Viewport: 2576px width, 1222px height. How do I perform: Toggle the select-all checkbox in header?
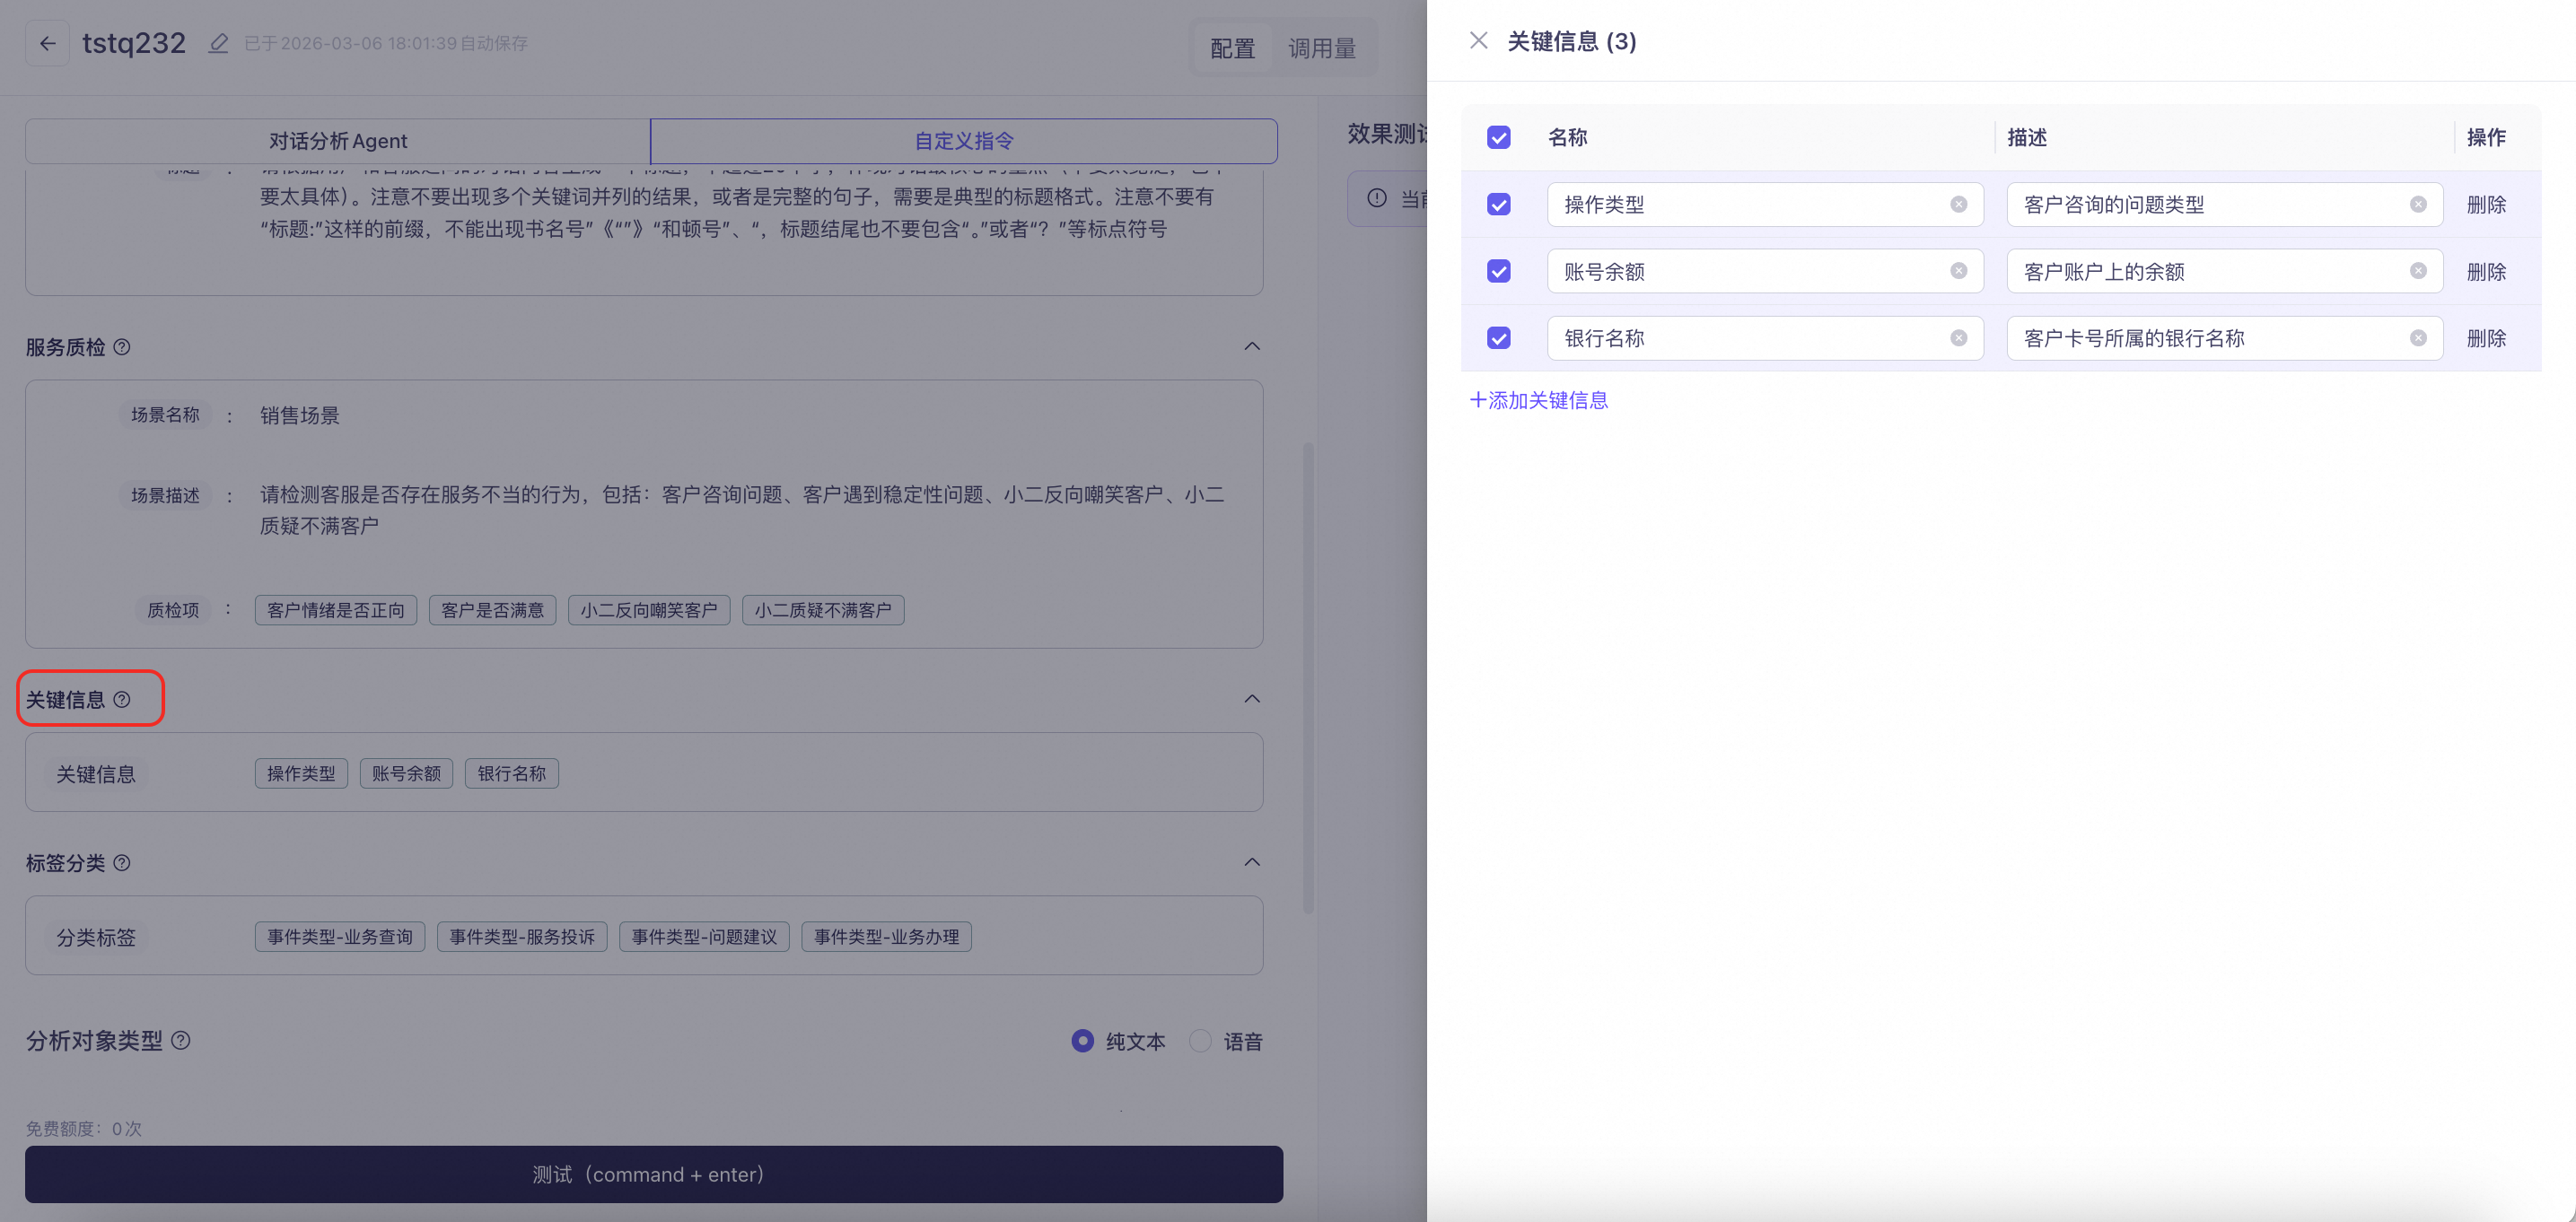tap(1498, 138)
